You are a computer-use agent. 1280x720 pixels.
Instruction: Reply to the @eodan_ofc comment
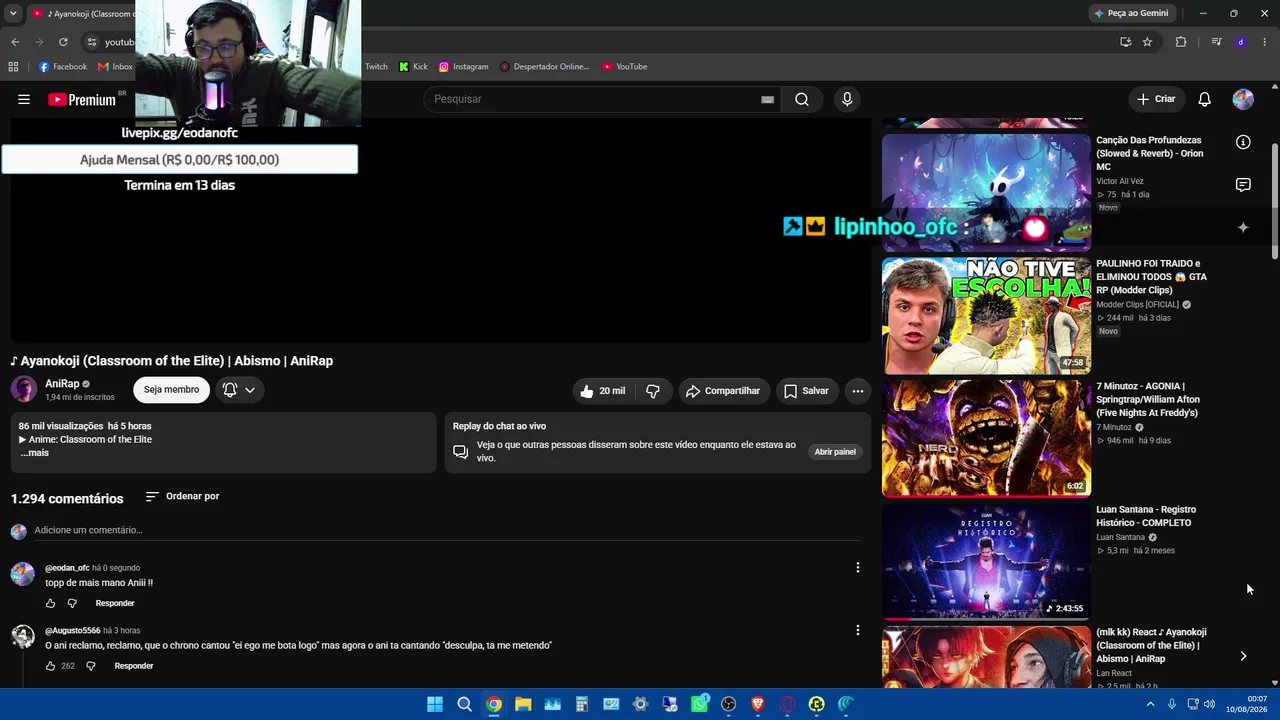(x=115, y=603)
